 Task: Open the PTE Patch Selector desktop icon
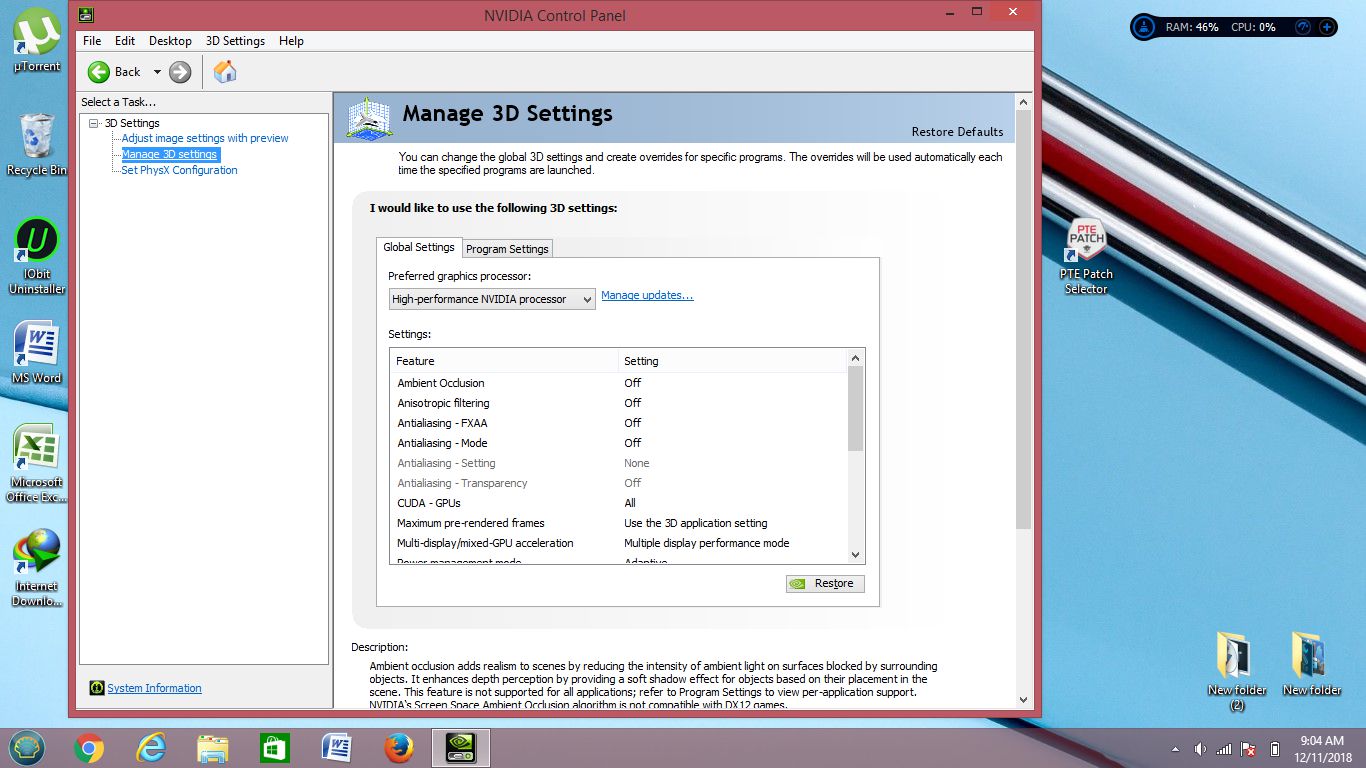pyautogui.click(x=1086, y=240)
